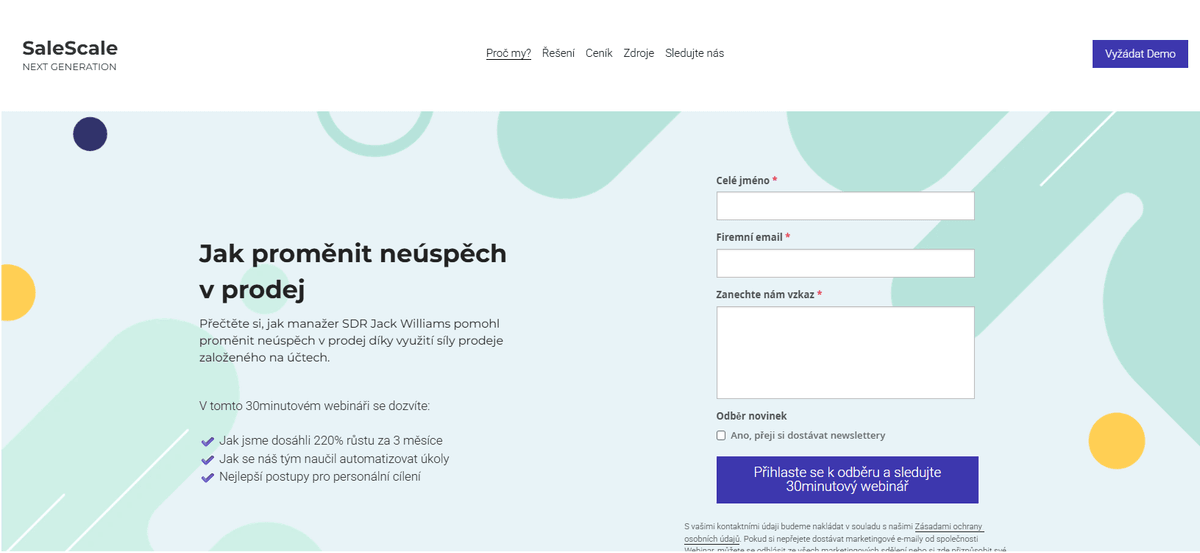1200x553 pixels.
Task: Open the Proč my? menu item
Action: click(x=508, y=53)
